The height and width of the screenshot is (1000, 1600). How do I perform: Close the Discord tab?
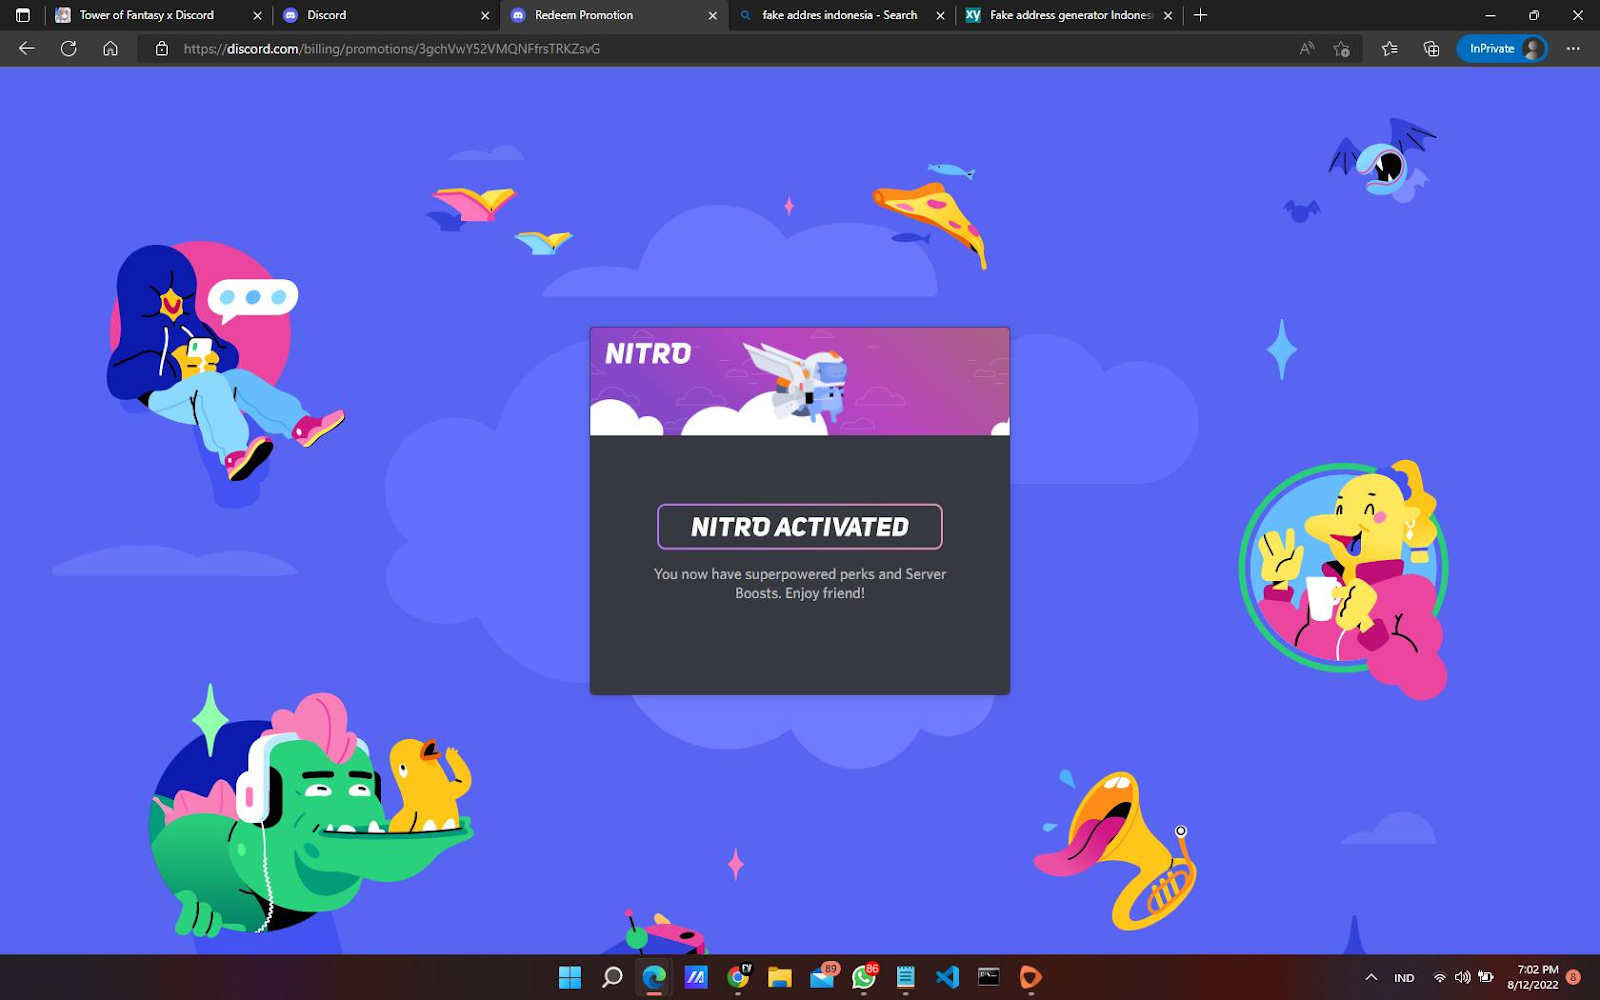pyautogui.click(x=485, y=15)
